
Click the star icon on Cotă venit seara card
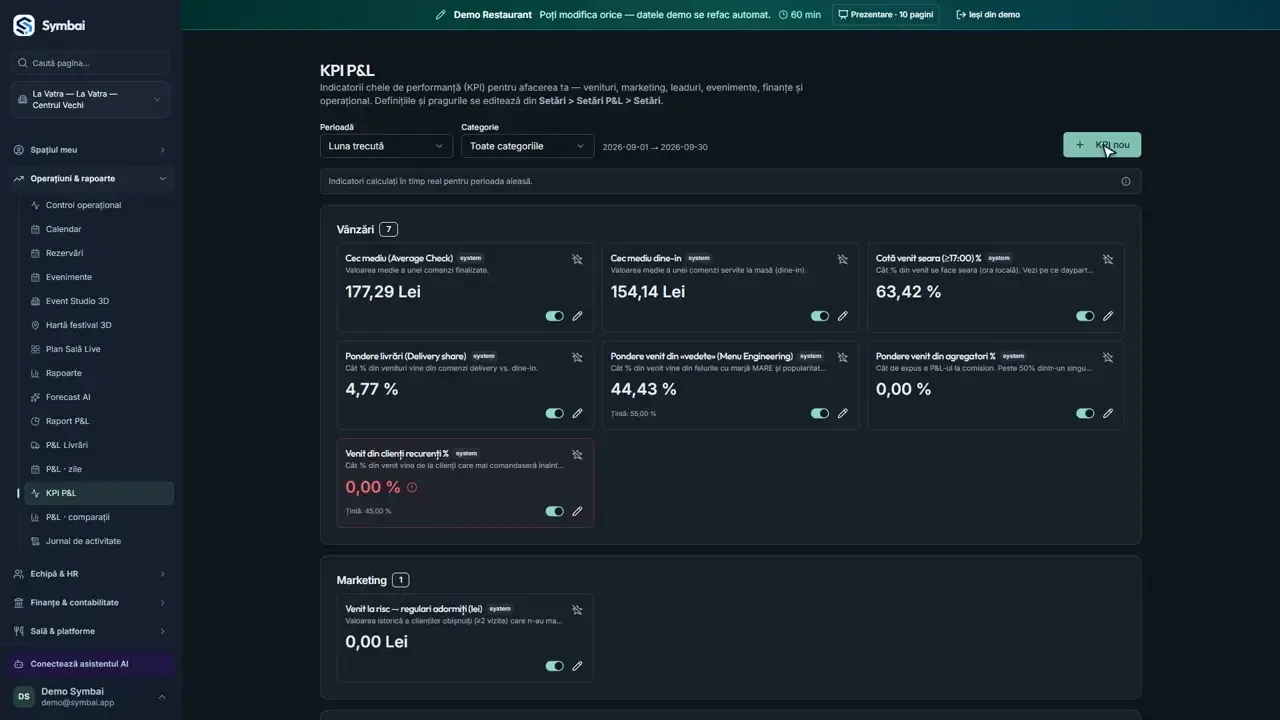tap(1108, 259)
